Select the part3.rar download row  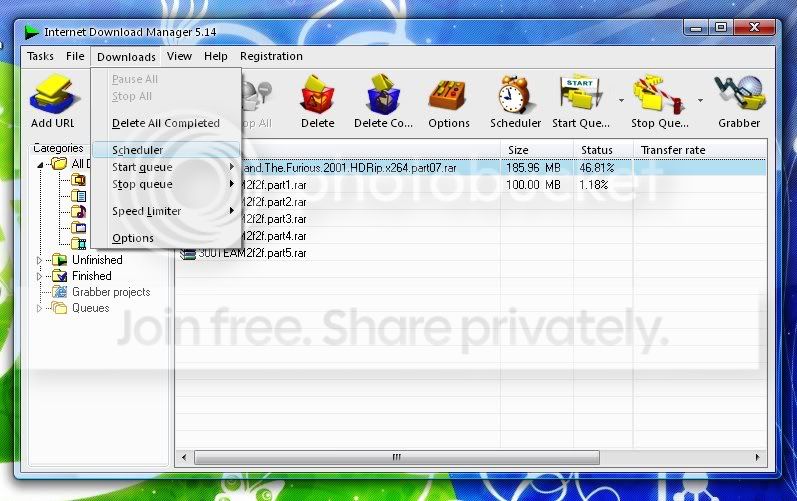[470, 219]
